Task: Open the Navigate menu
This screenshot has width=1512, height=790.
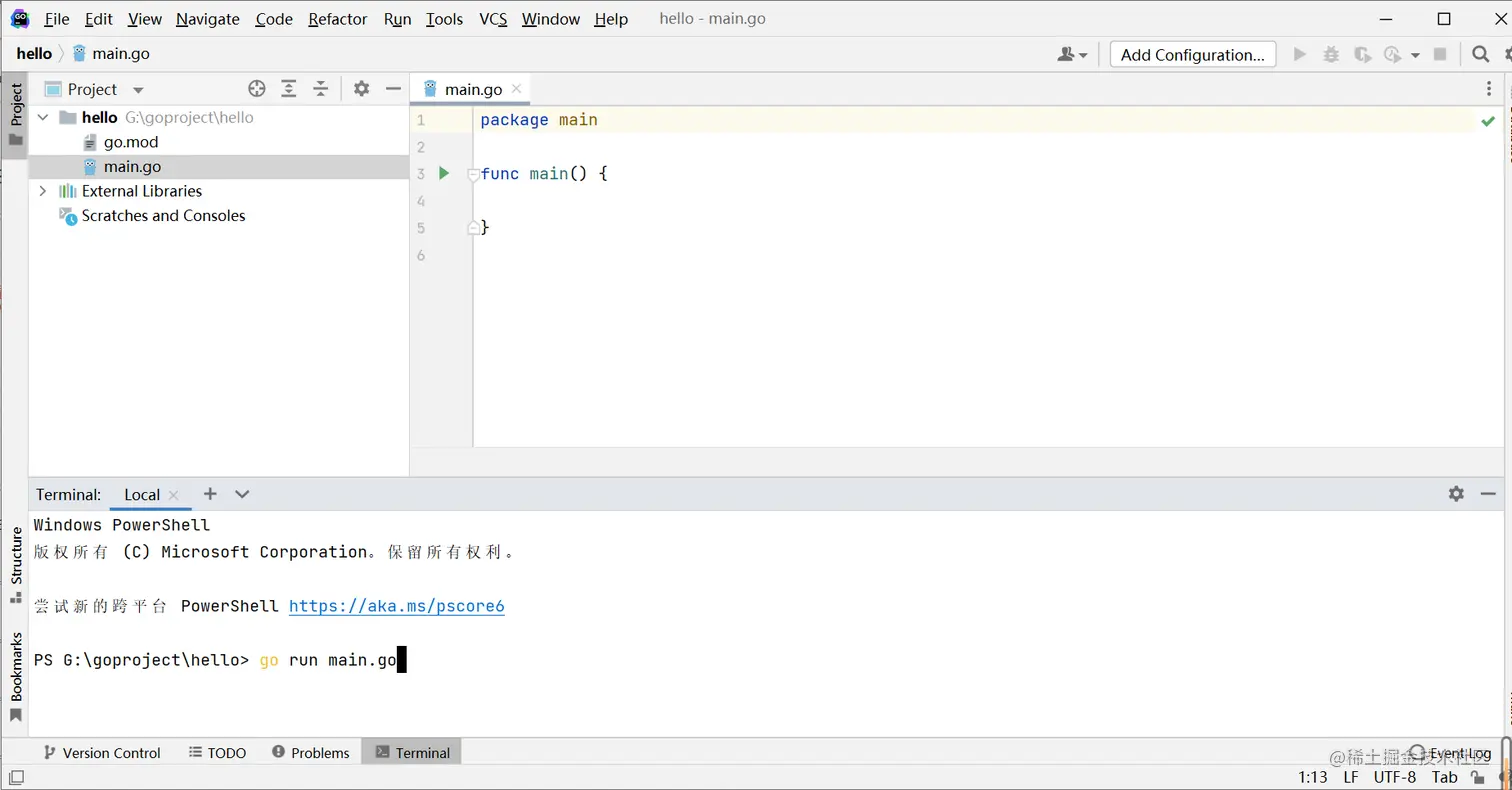Action: 208,19
